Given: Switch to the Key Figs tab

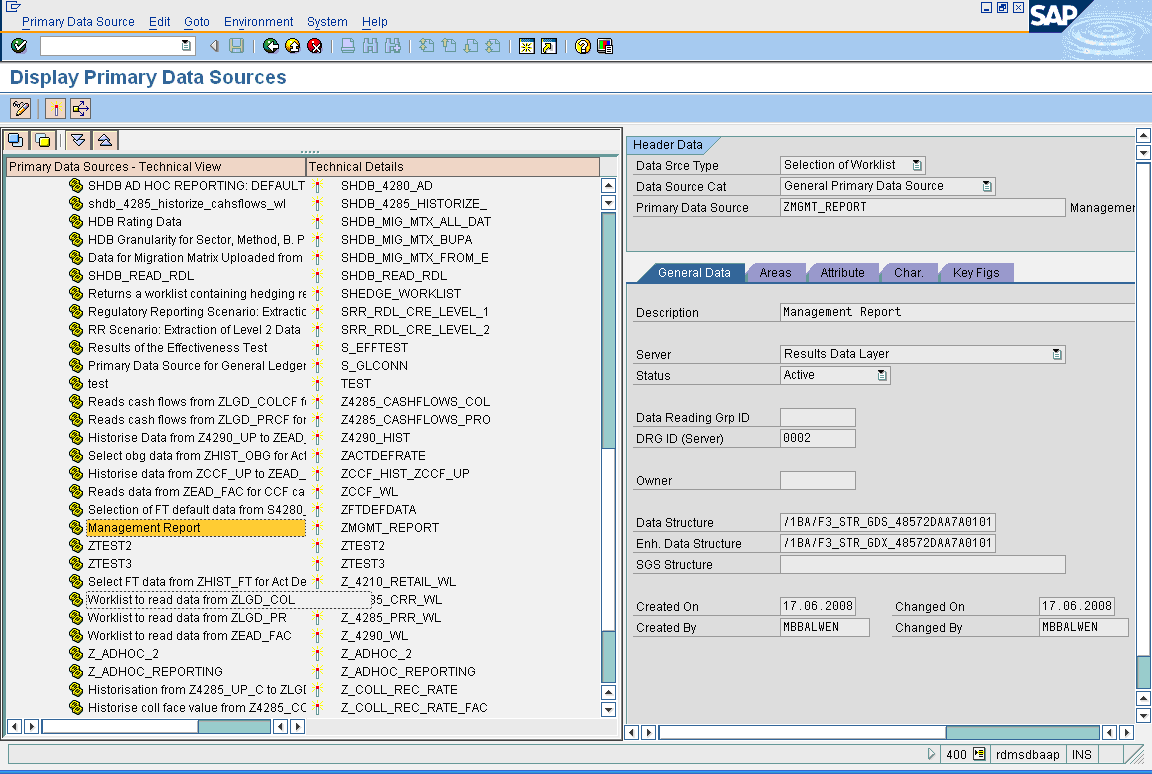Looking at the screenshot, I should 976,272.
